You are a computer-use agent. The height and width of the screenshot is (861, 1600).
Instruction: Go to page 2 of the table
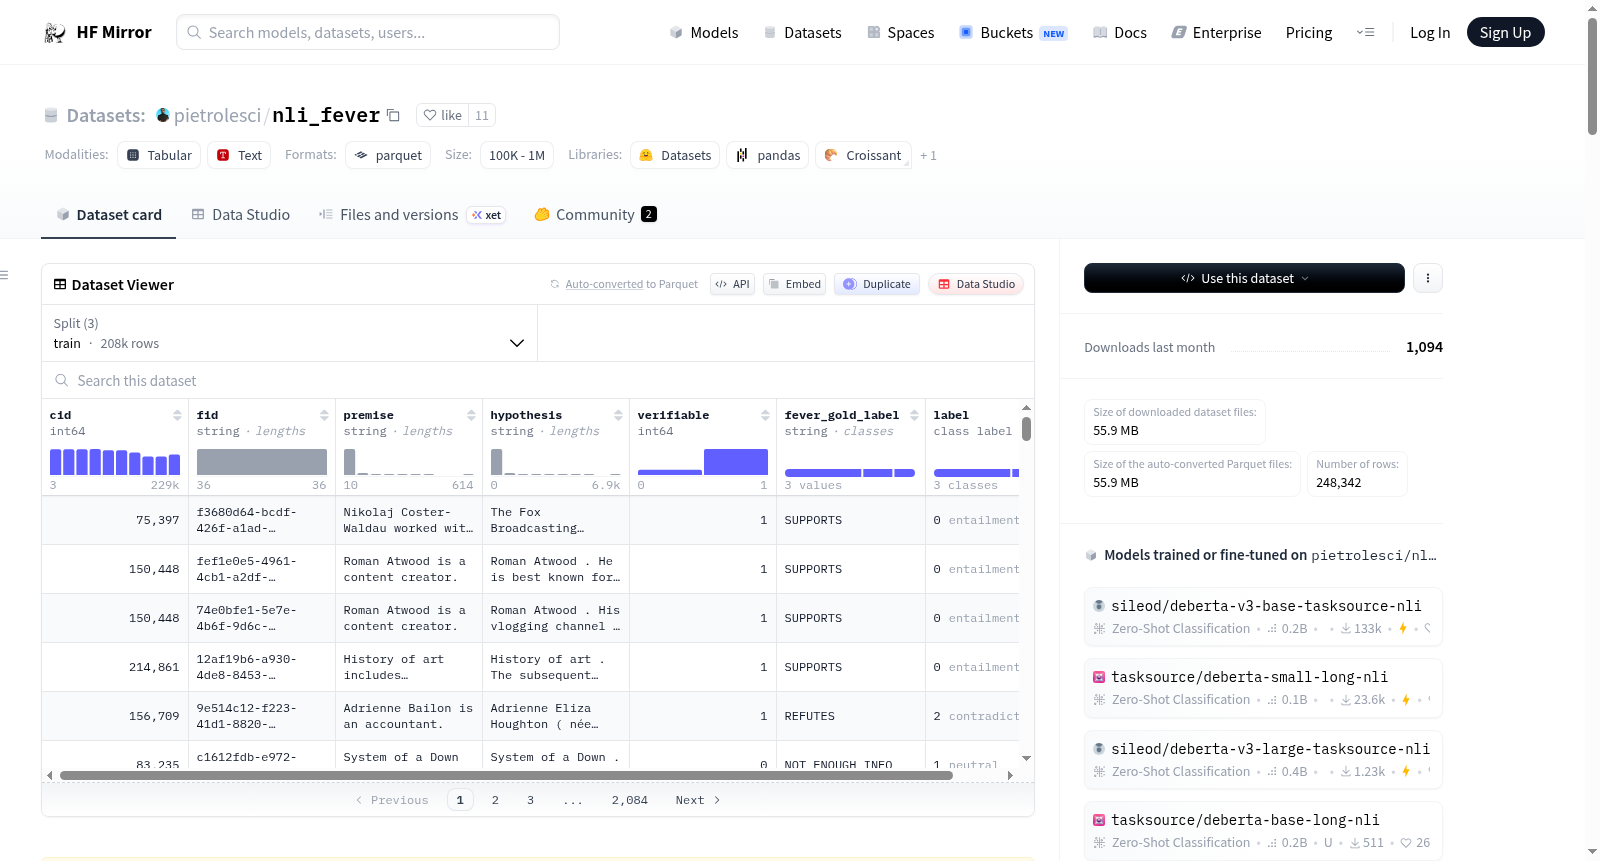pyautogui.click(x=495, y=800)
